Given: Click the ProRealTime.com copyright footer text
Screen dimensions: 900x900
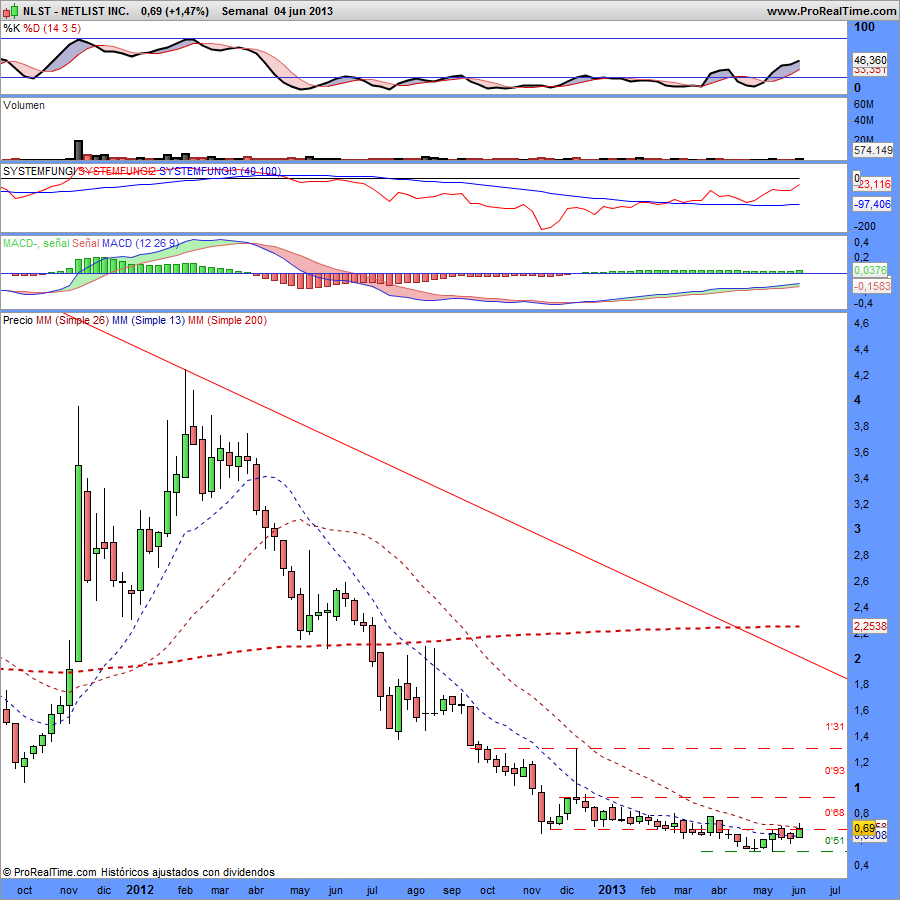Looking at the screenshot, I should 138,872.
